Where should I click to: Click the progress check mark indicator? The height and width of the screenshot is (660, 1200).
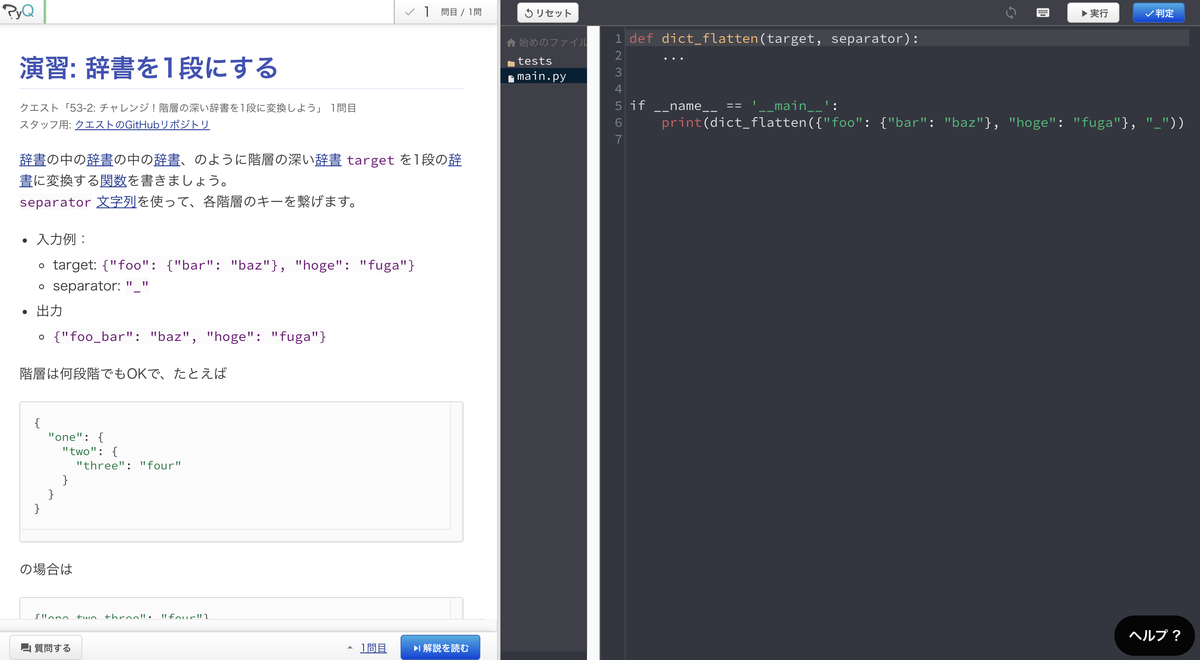click(410, 12)
